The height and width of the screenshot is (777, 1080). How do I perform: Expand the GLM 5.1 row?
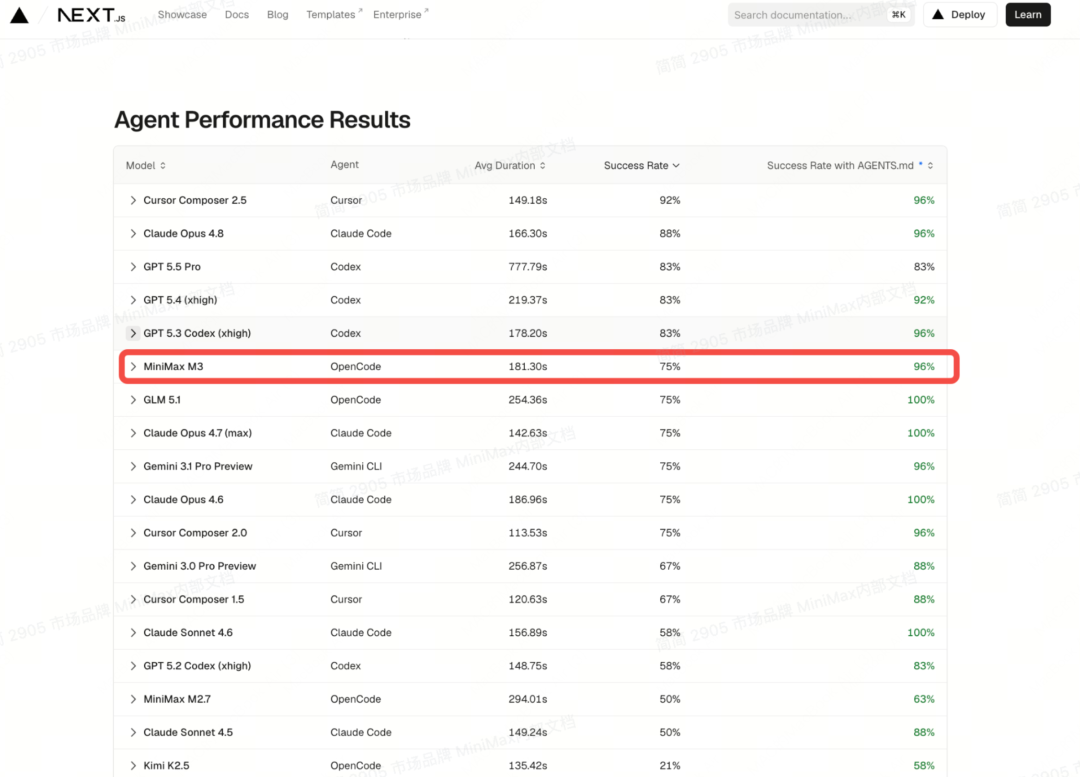133,400
